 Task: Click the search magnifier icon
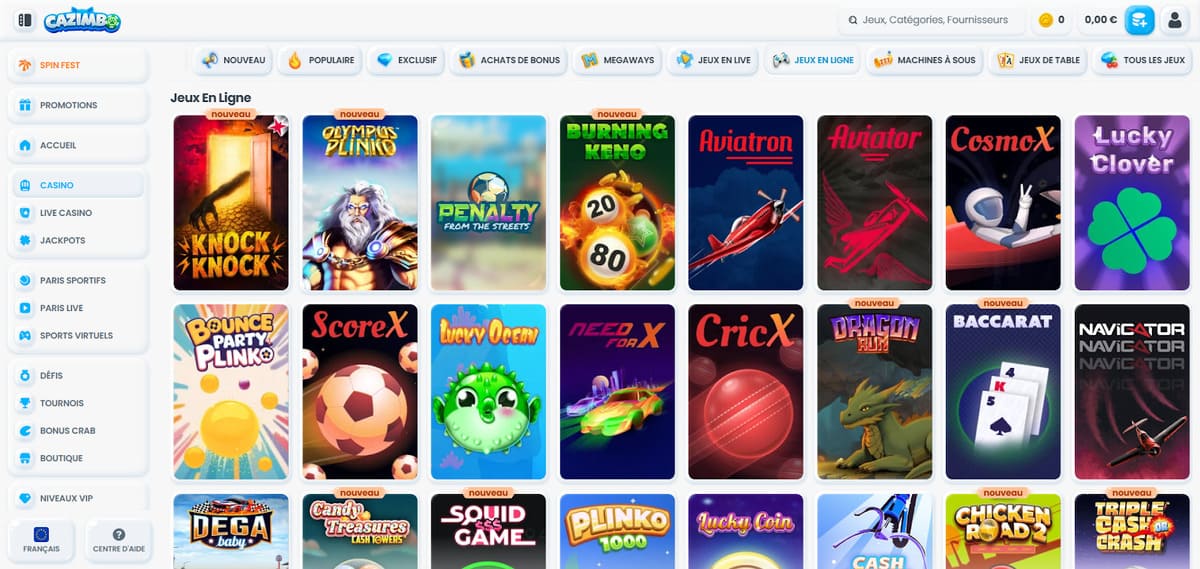click(x=853, y=20)
